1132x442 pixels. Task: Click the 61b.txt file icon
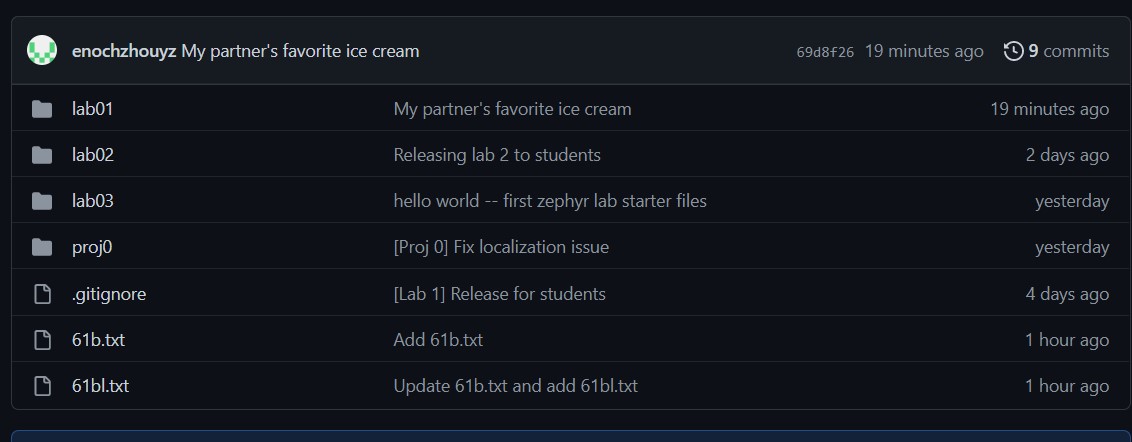click(42, 340)
